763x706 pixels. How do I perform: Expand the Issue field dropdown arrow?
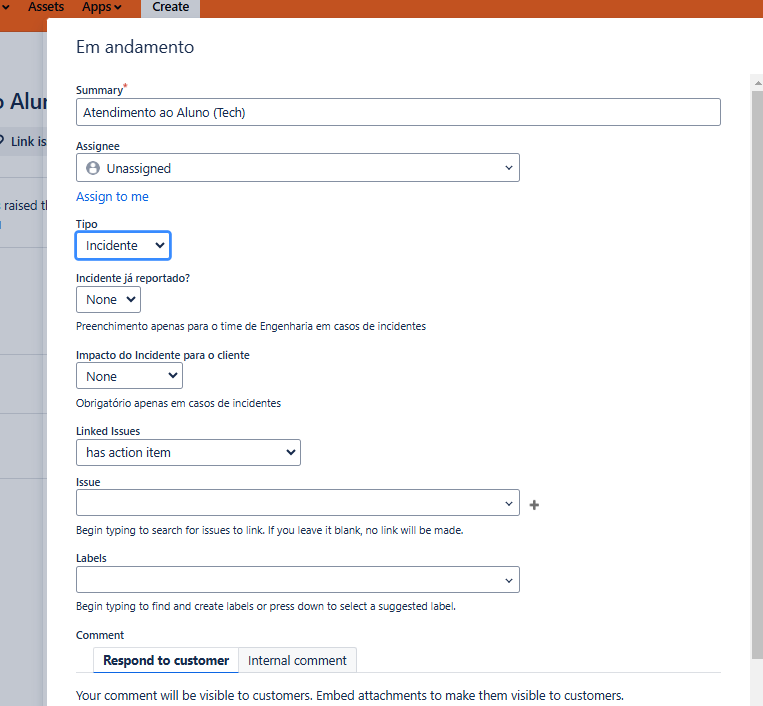(509, 504)
